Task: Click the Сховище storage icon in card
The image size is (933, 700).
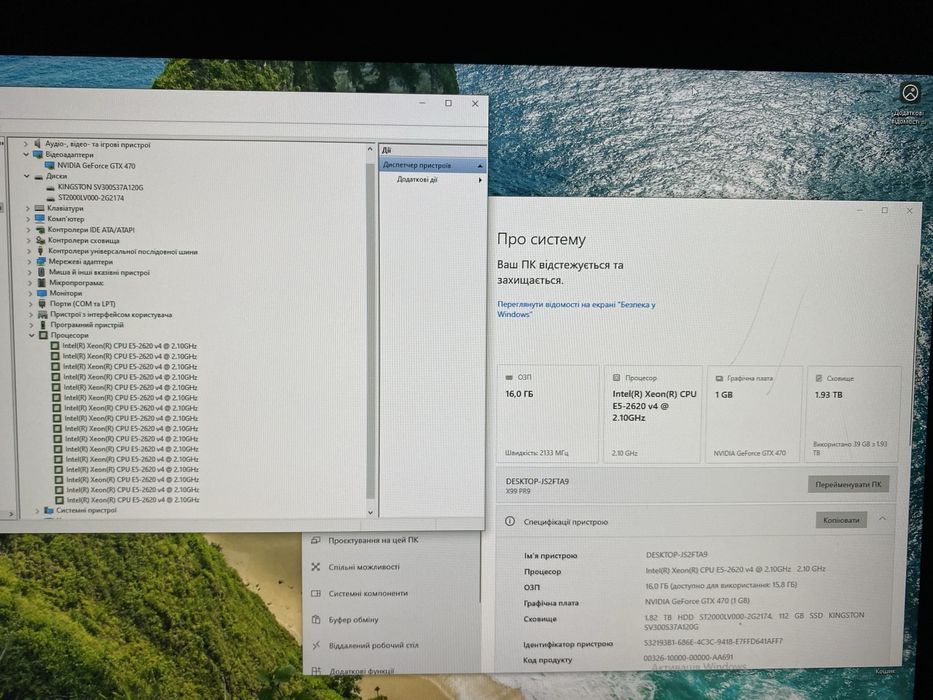Action: click(x=819, y=378)
